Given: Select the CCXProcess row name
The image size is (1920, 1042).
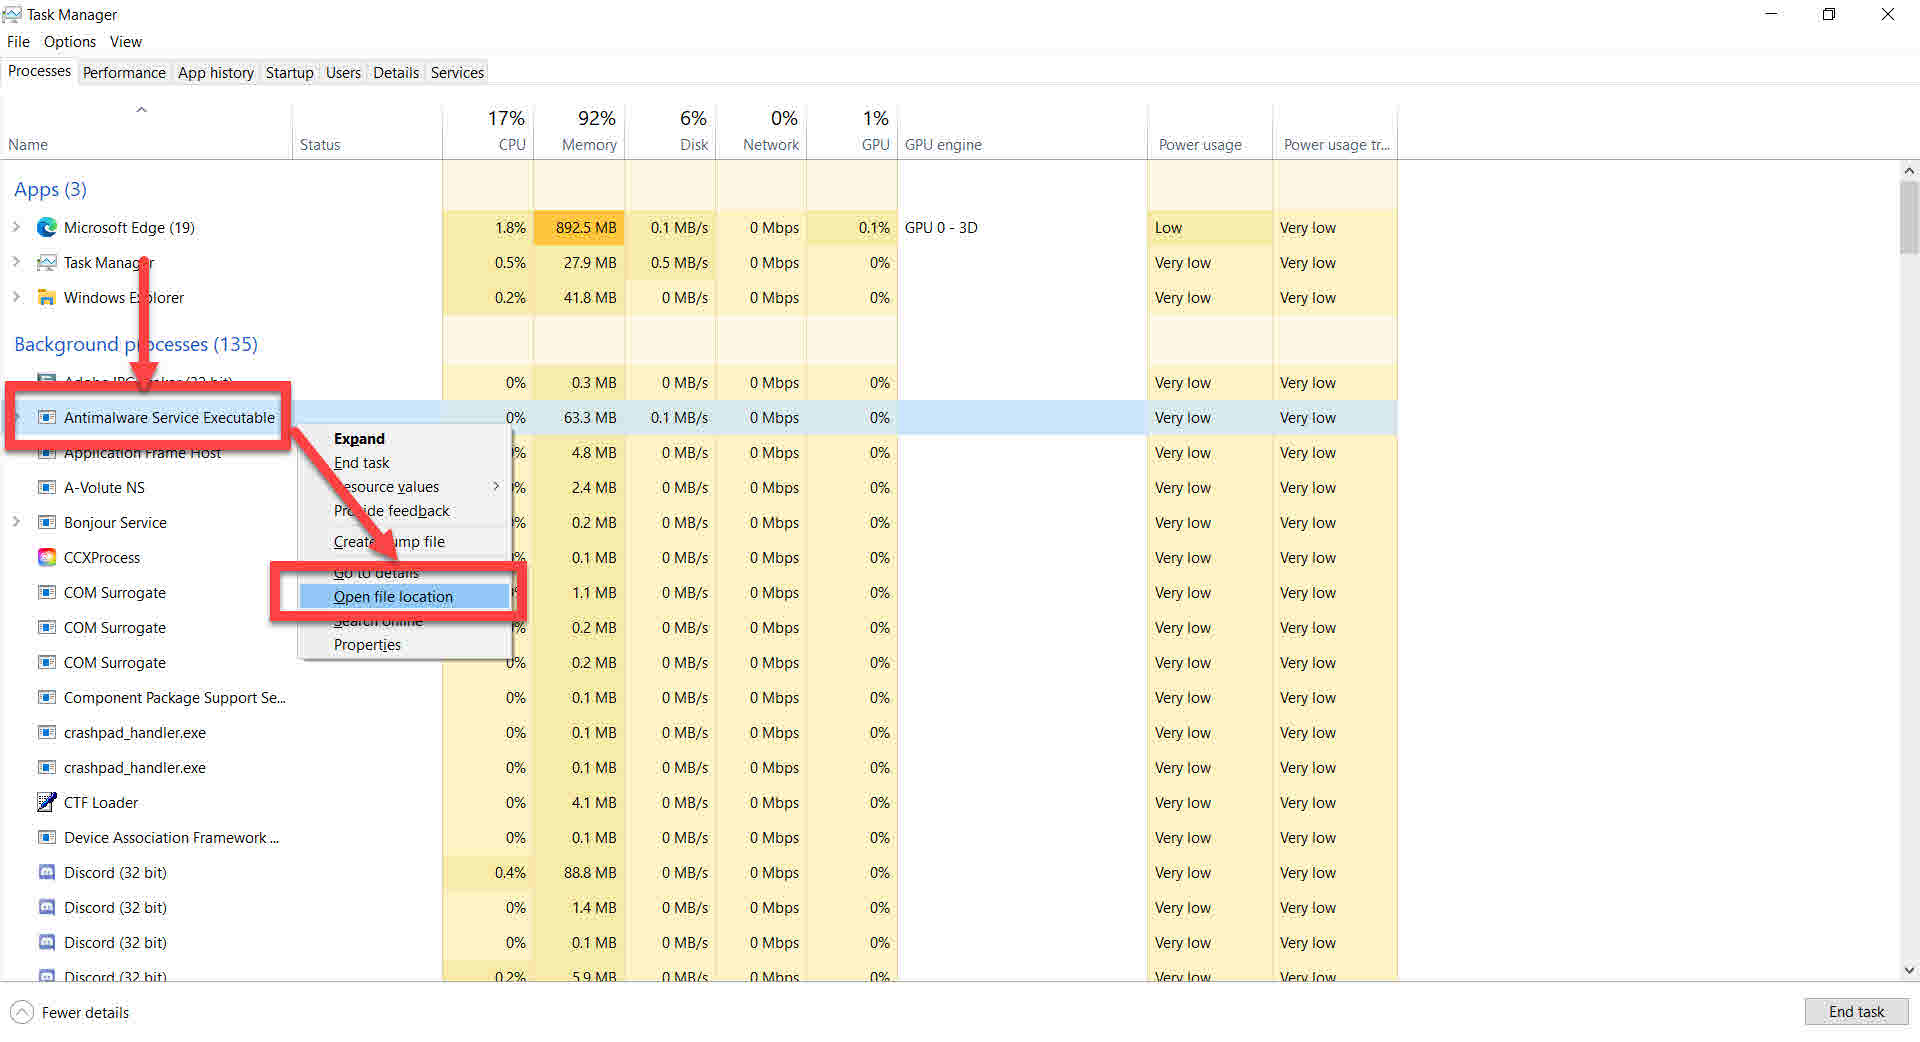Looking at the screenshot, I should [102, 558].
